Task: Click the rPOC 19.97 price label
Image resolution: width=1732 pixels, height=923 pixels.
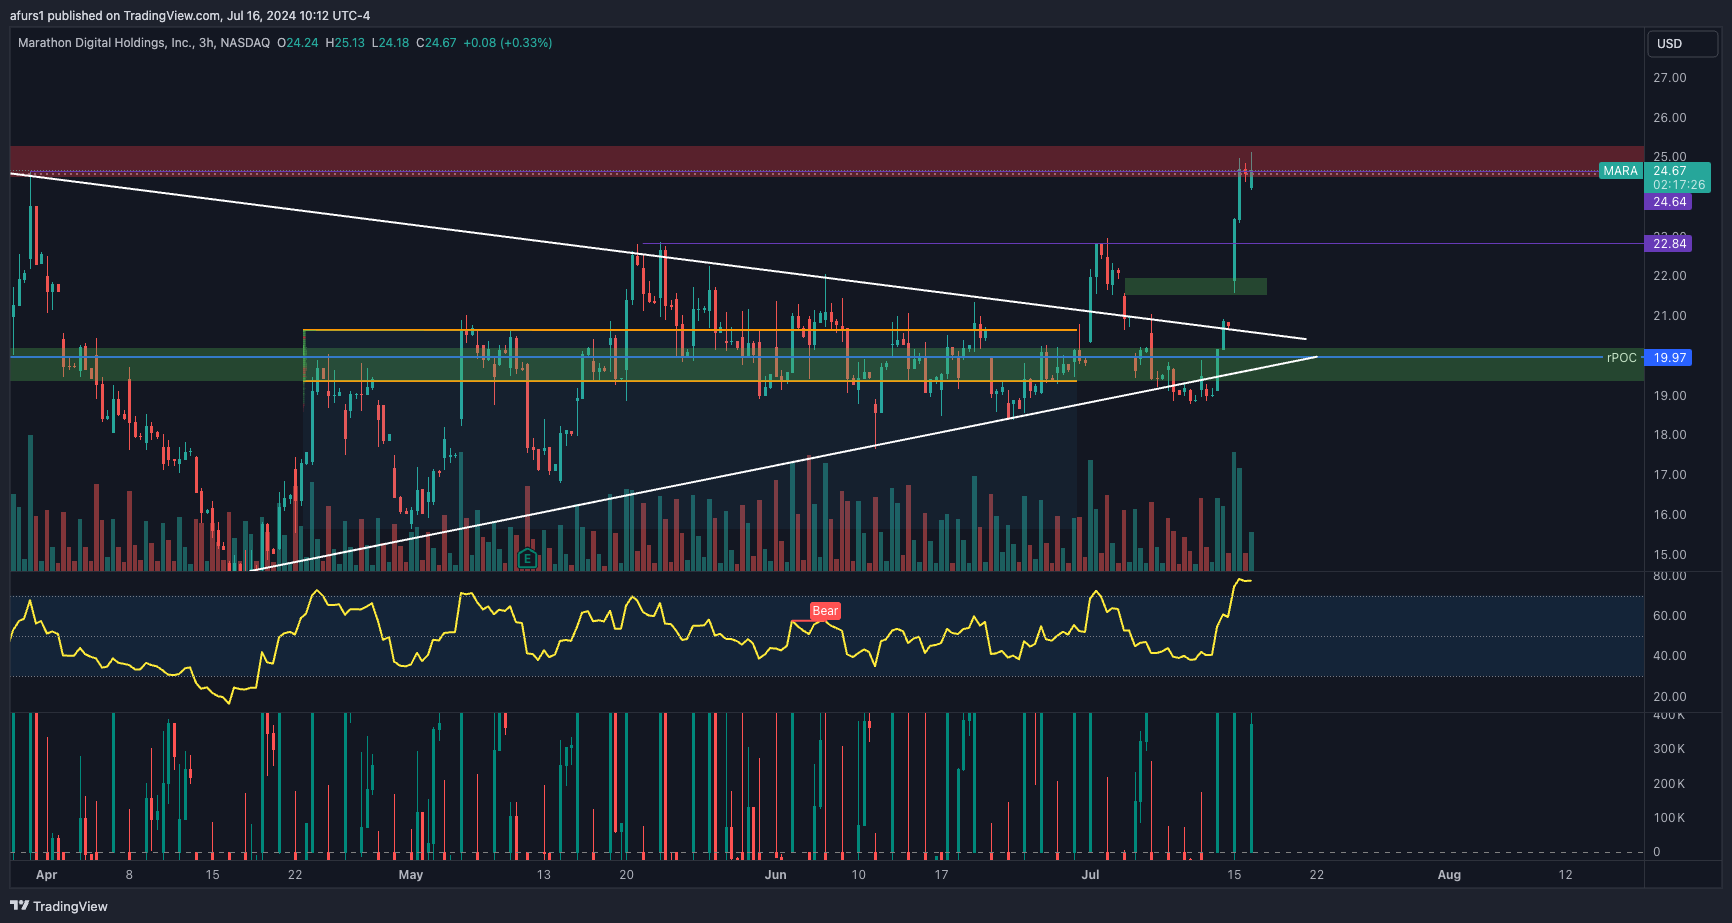Action: point(1669,357)
